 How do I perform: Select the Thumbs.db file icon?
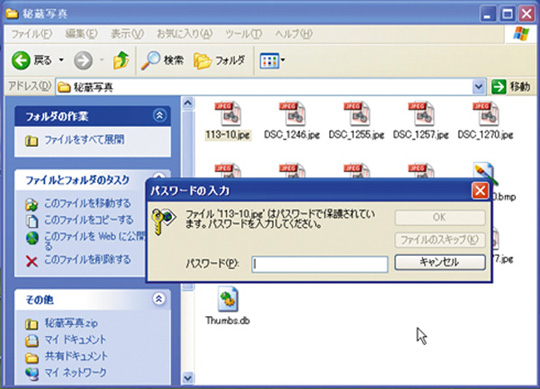tap(228, 299)
